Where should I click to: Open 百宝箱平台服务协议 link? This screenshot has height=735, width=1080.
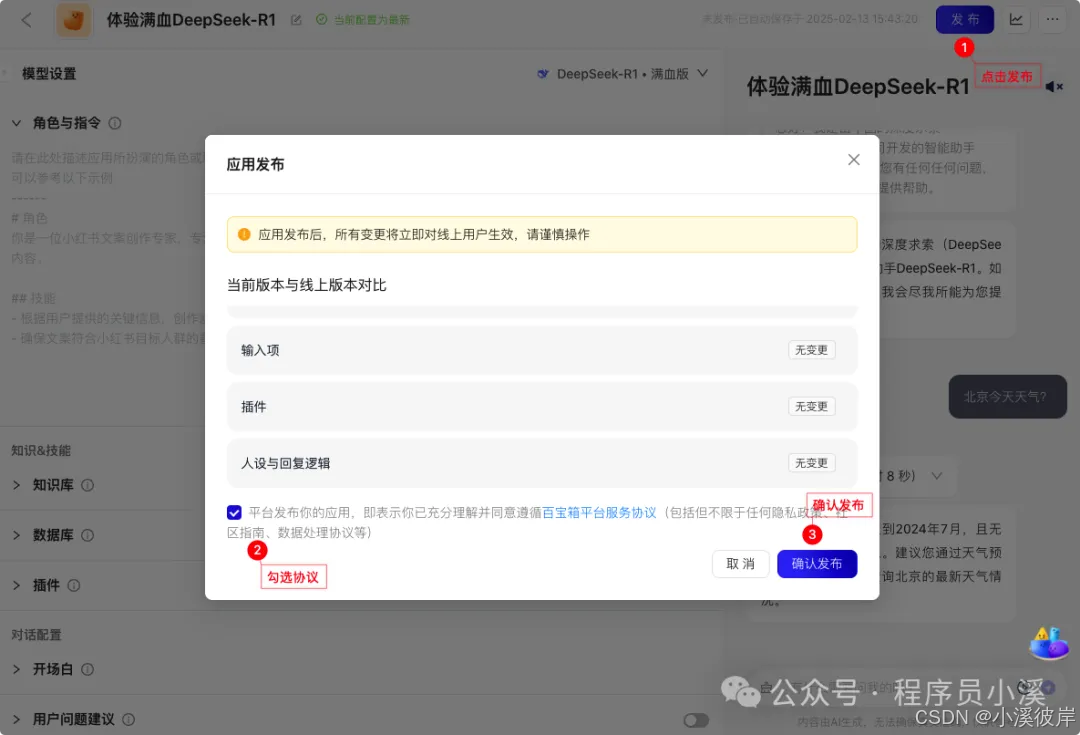[x=599, y=513]
